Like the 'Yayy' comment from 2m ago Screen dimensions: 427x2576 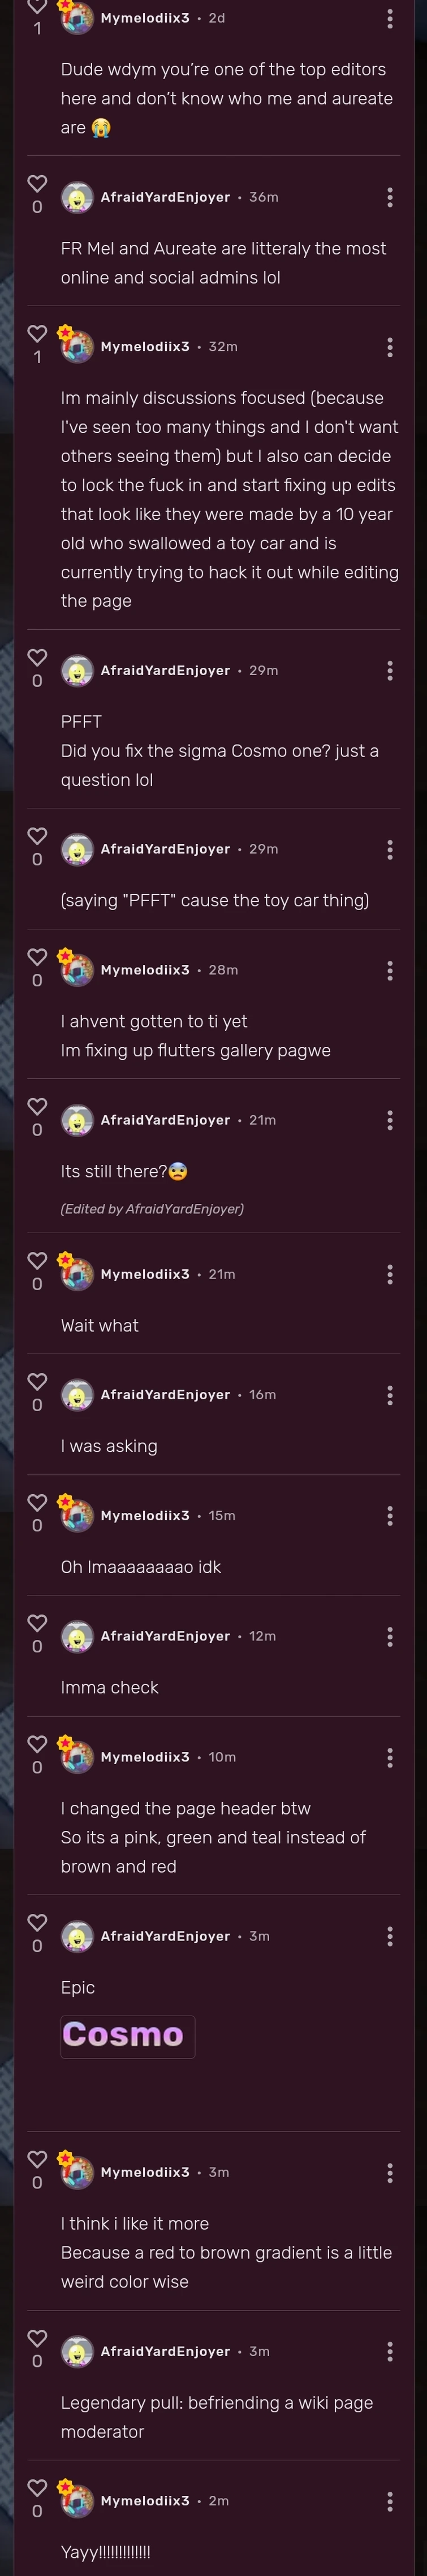pos(37,2487)
